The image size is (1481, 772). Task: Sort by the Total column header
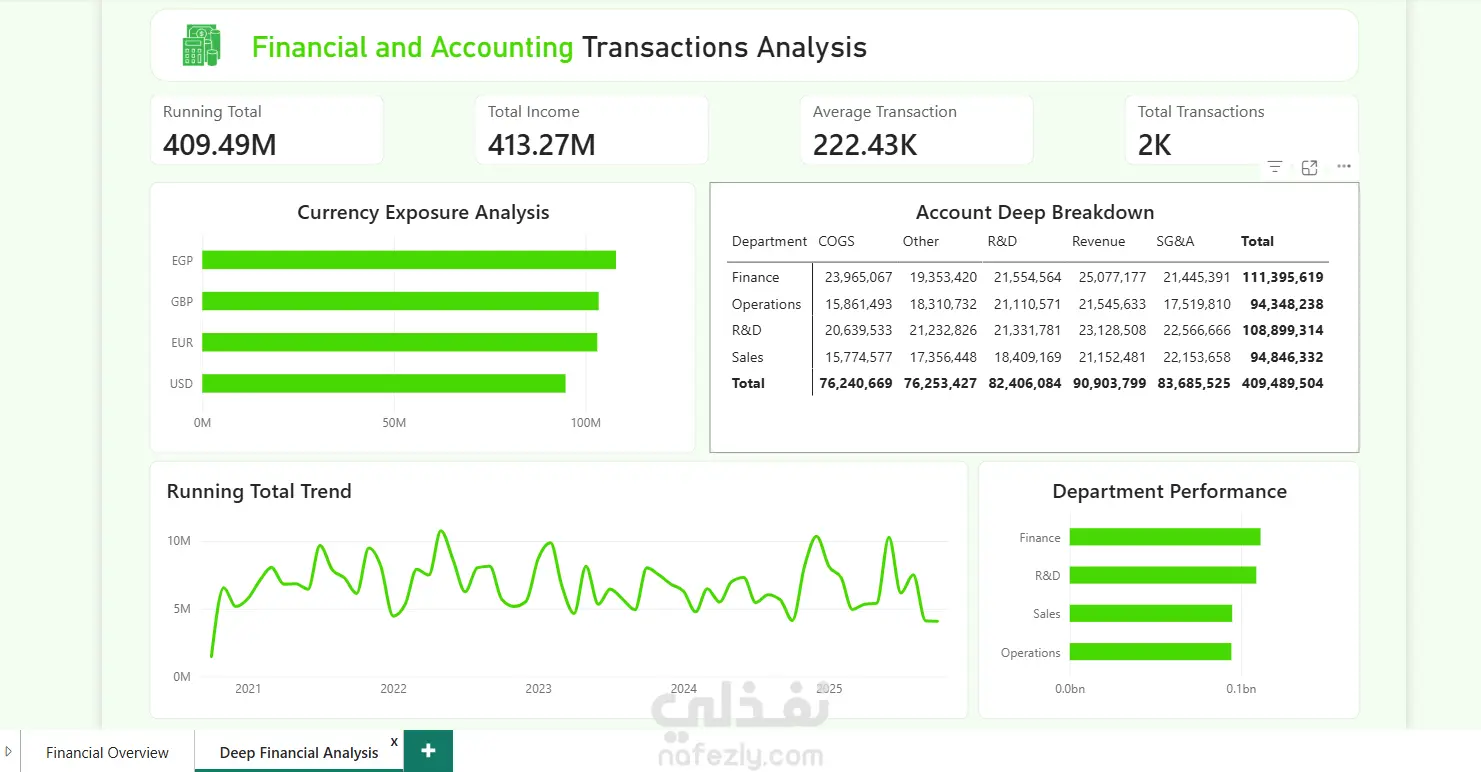(x=1257, y=241)
